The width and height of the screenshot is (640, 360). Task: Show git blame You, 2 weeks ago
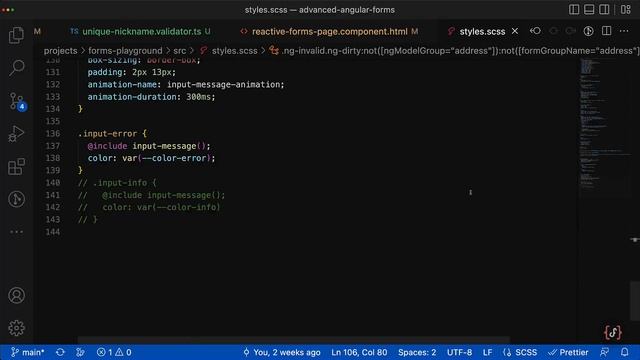(x=282, y=352)
